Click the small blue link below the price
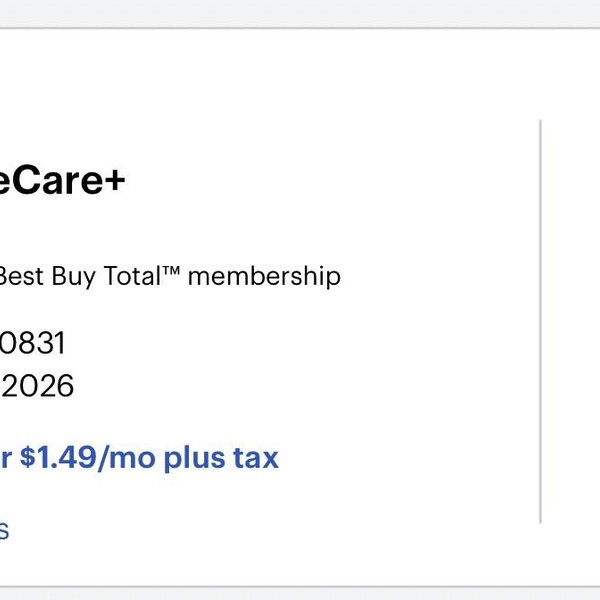The height and width of the screenshot is (600, 600). point(4,530)
